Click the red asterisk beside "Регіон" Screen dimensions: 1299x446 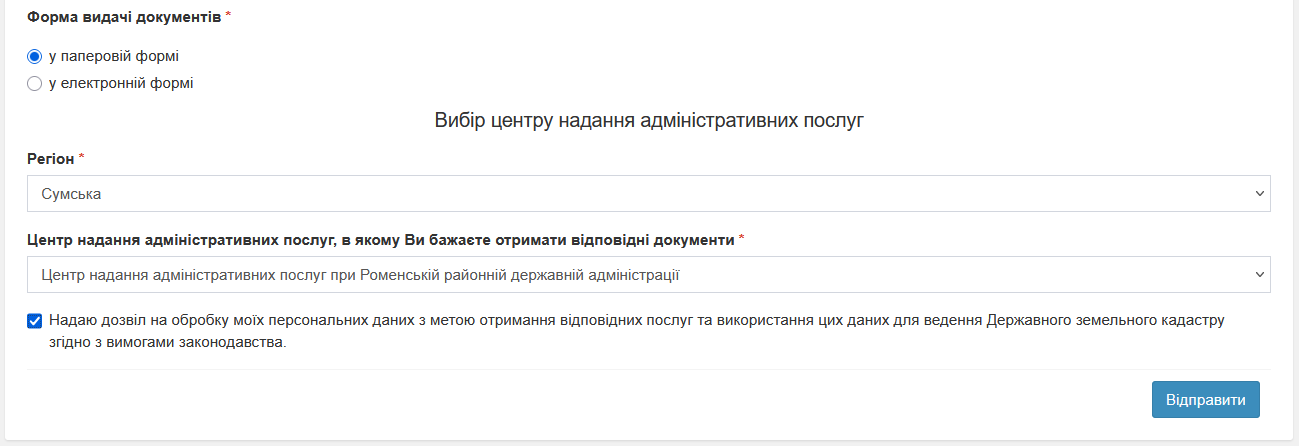pyautogui.click(x=82, y=158)
